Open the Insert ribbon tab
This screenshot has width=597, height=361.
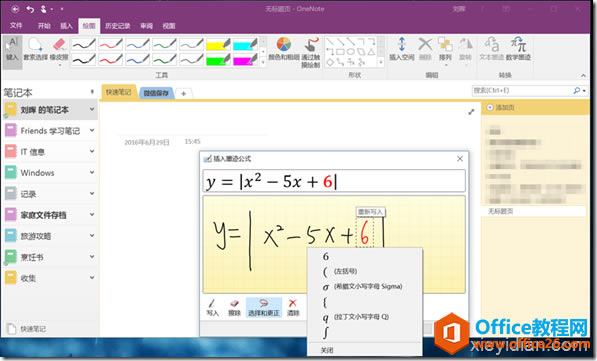(66, 26)
